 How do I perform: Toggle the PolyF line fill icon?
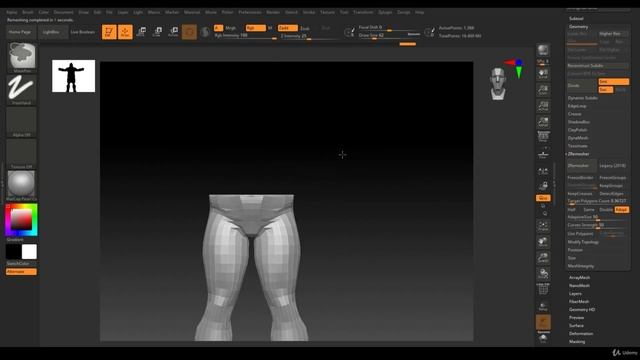[543, 289]
